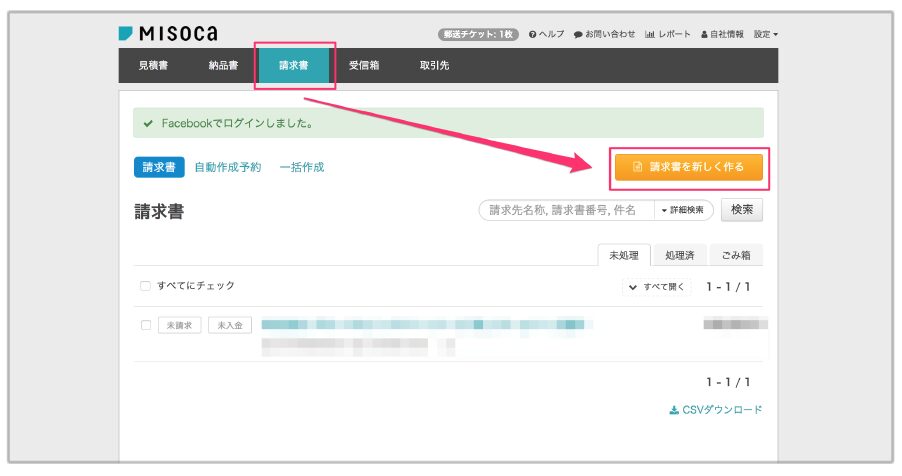Expand all rows with すべて開く
Viewport: 902px width, 476px height.
(x=657, y=286)
